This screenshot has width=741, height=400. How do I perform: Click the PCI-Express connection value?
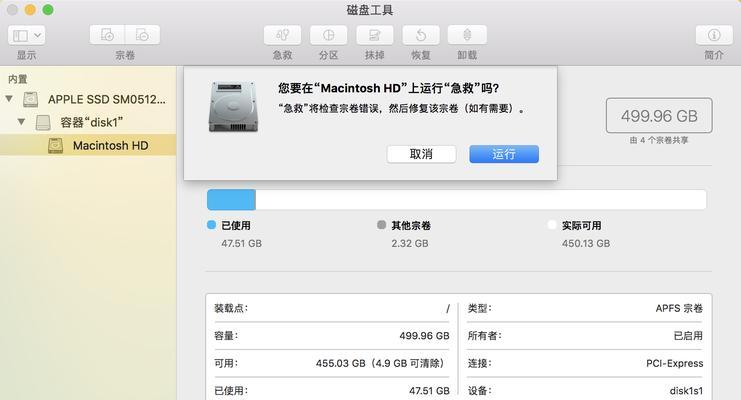pyautogui.click(x=674, y=363)
